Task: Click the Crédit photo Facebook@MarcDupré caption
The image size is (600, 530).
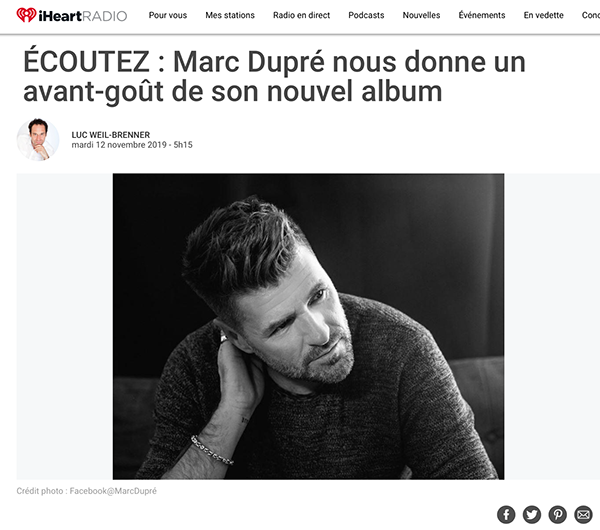Action: (x=86, y=491)
